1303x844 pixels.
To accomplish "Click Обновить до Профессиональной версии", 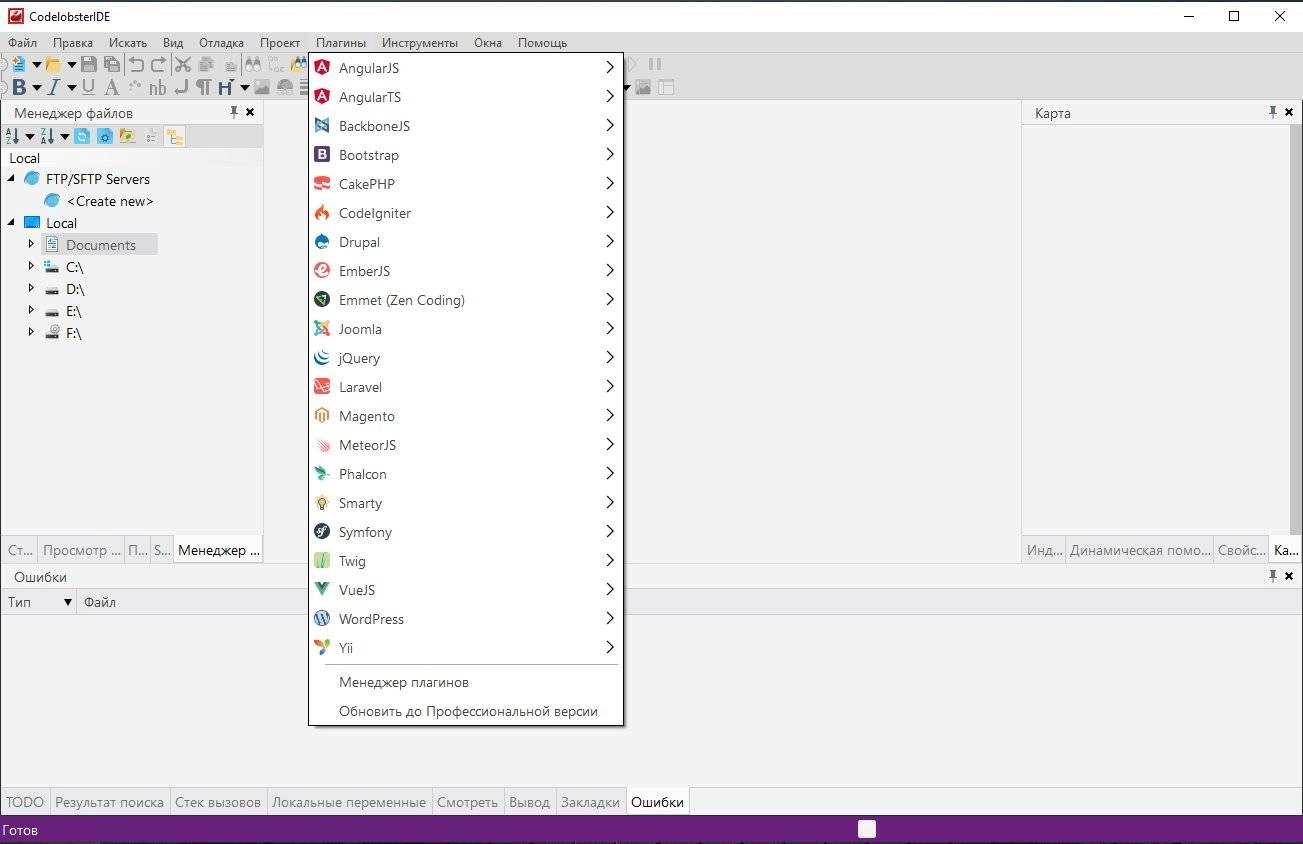I will (466, 712).
